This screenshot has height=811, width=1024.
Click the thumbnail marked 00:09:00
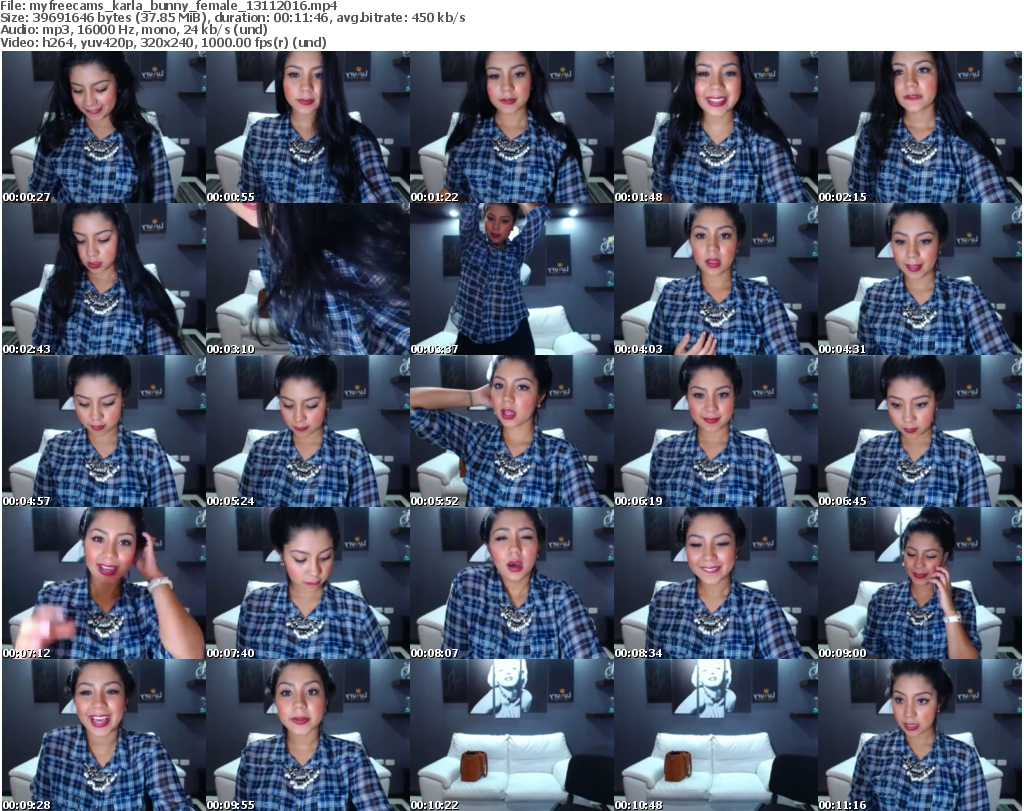pos(919,584)
